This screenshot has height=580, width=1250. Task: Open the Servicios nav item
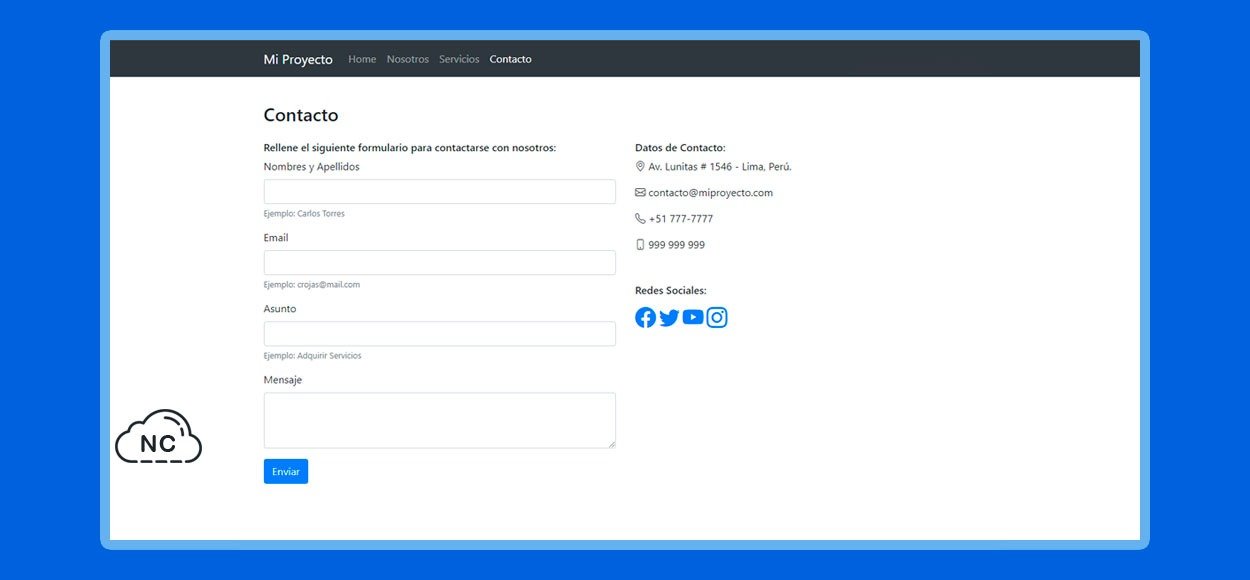pos(459,59)
